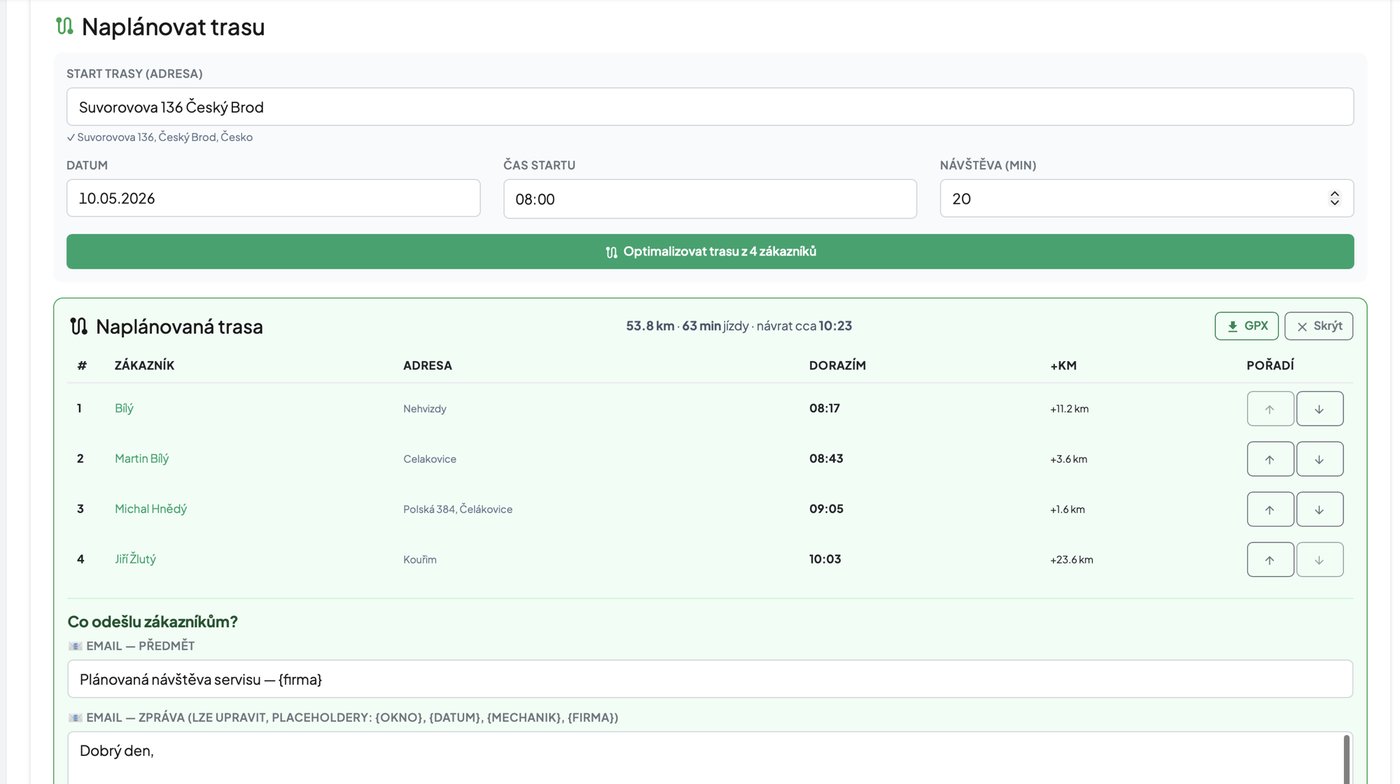This screenshot has height=784, width=1400.
Task: Edit the route start address field
Action: pyautogui.click(x=710, y=107)
